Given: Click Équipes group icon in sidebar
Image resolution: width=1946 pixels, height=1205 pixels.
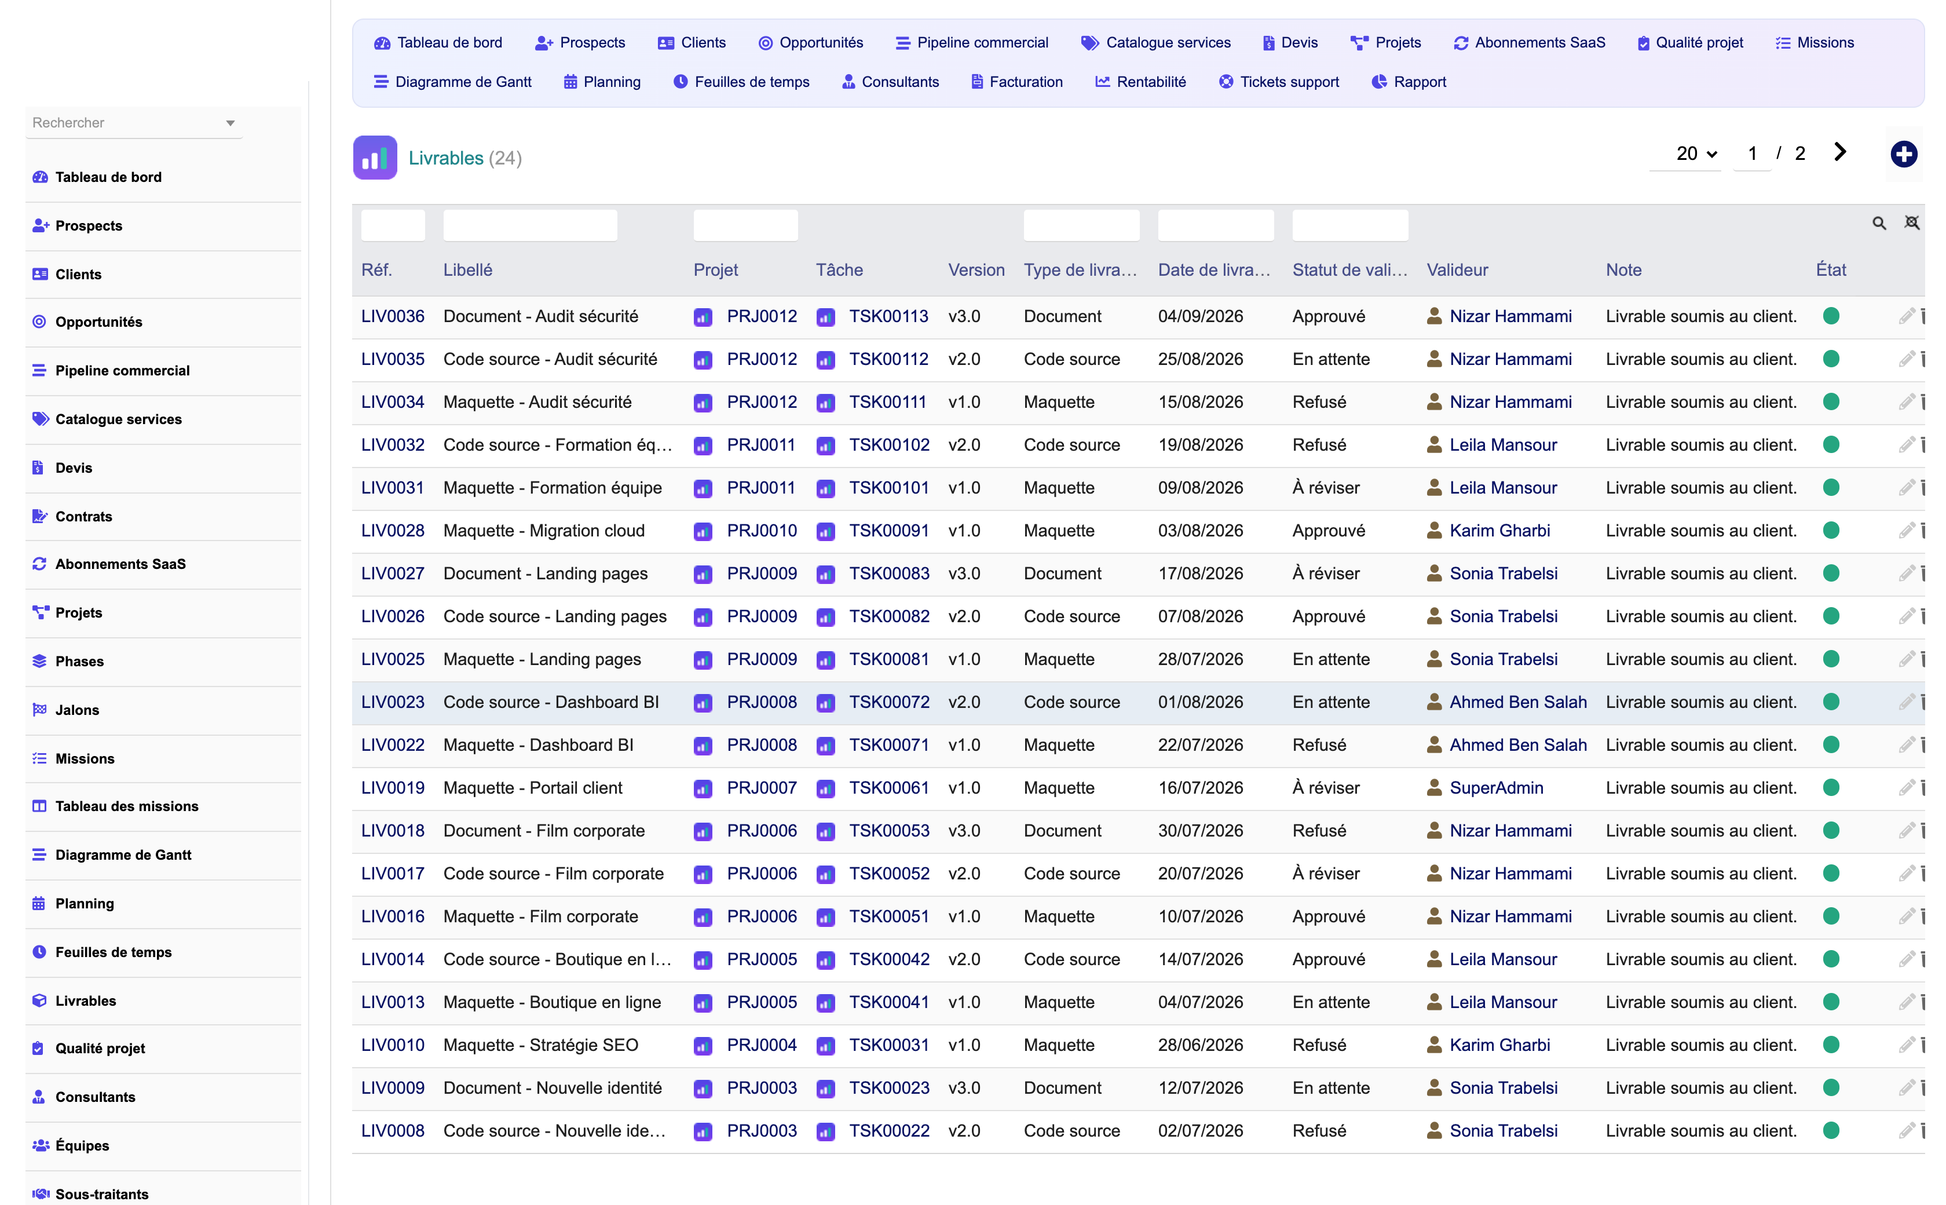Looking at the screenshot, I should [x=40, y=1146].
